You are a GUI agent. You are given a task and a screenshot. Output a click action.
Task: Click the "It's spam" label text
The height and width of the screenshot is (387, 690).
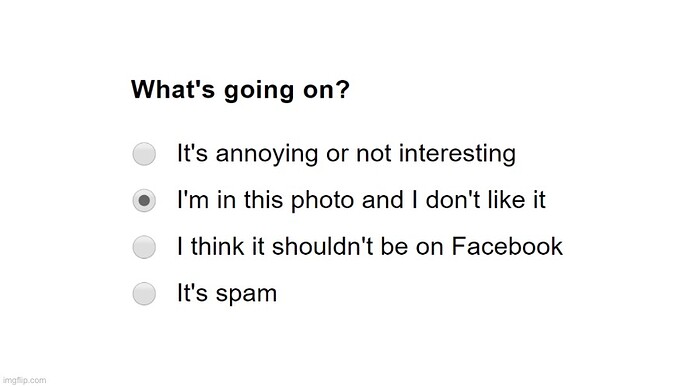click(x=227, y=294)
